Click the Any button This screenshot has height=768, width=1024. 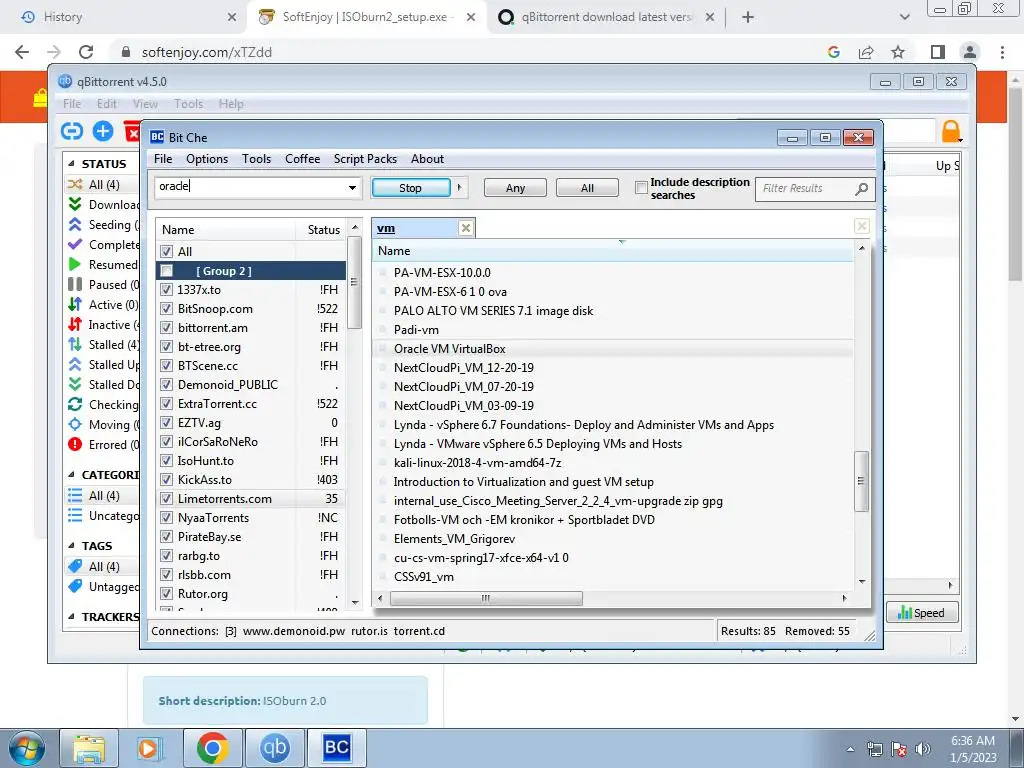tap(515, 187)
